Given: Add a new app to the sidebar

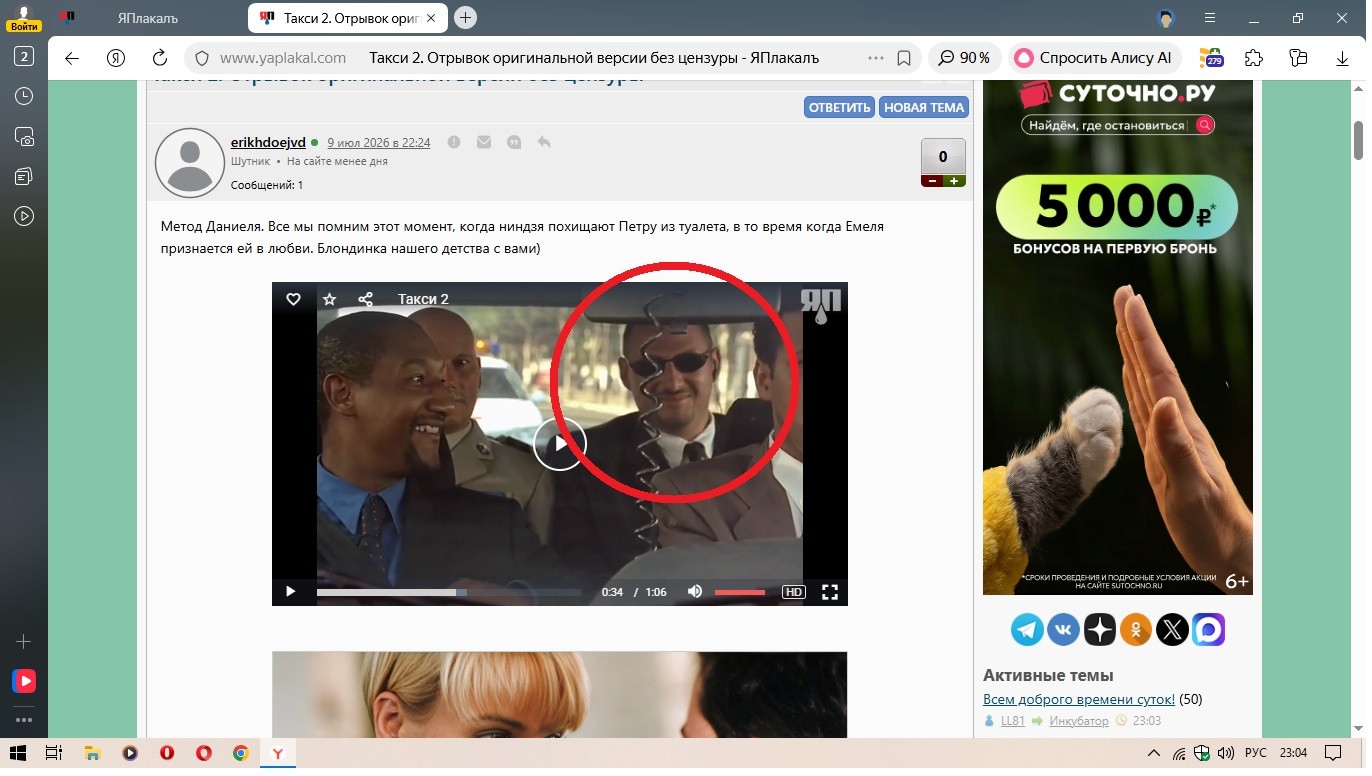Looking at the screenshot, I should pos(24,641).
